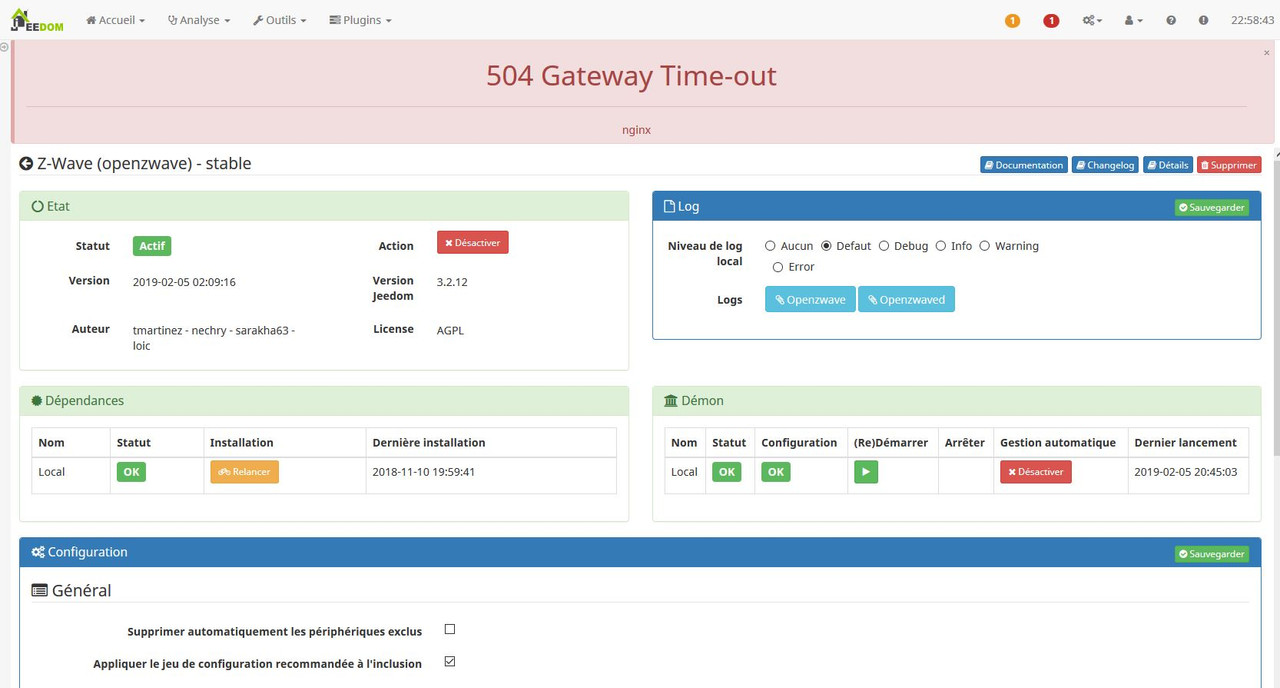Open the Outils menu
The height and width of the screenshot is (688, 1280).
[x=279, y=20]
